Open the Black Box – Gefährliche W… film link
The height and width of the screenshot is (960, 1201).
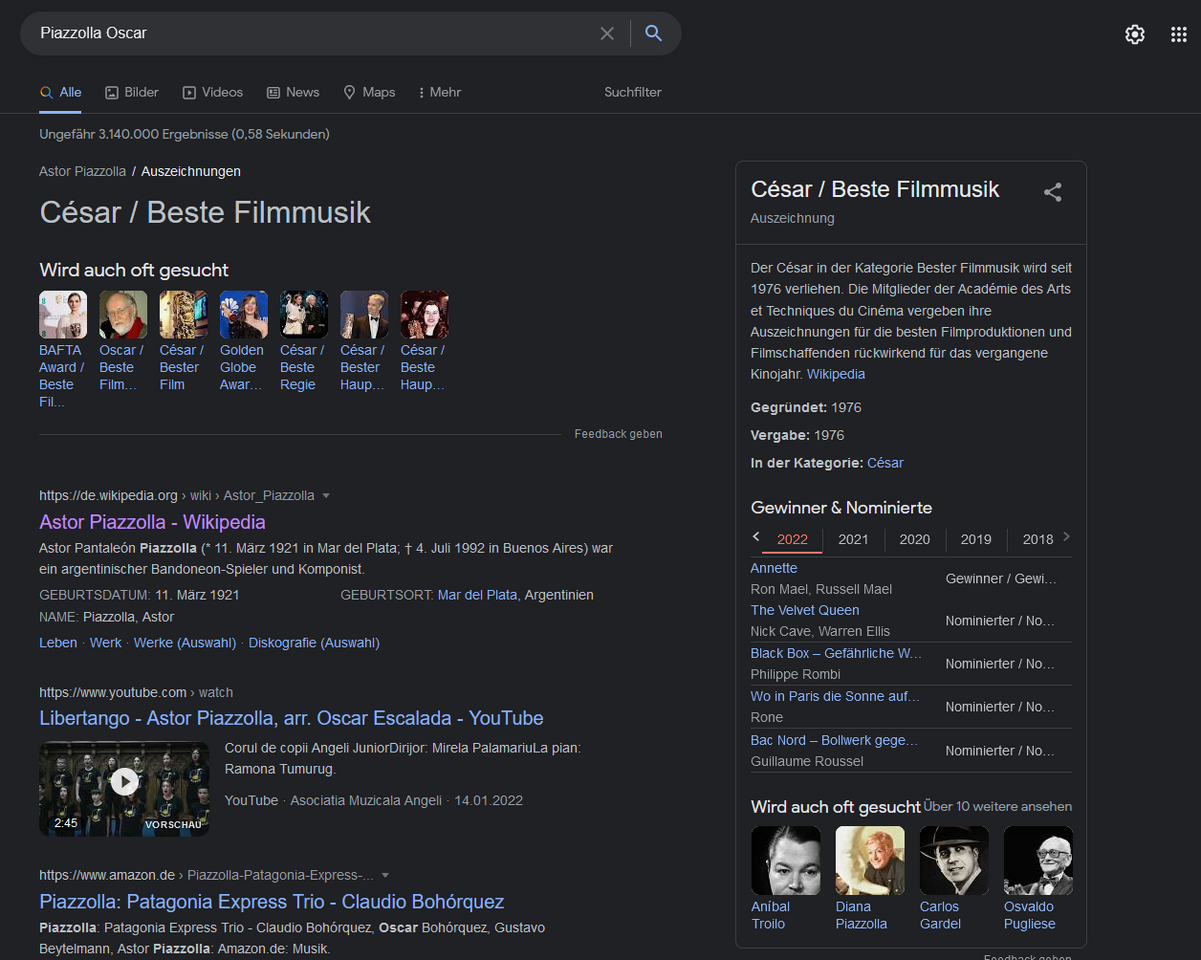coord(836,653)
